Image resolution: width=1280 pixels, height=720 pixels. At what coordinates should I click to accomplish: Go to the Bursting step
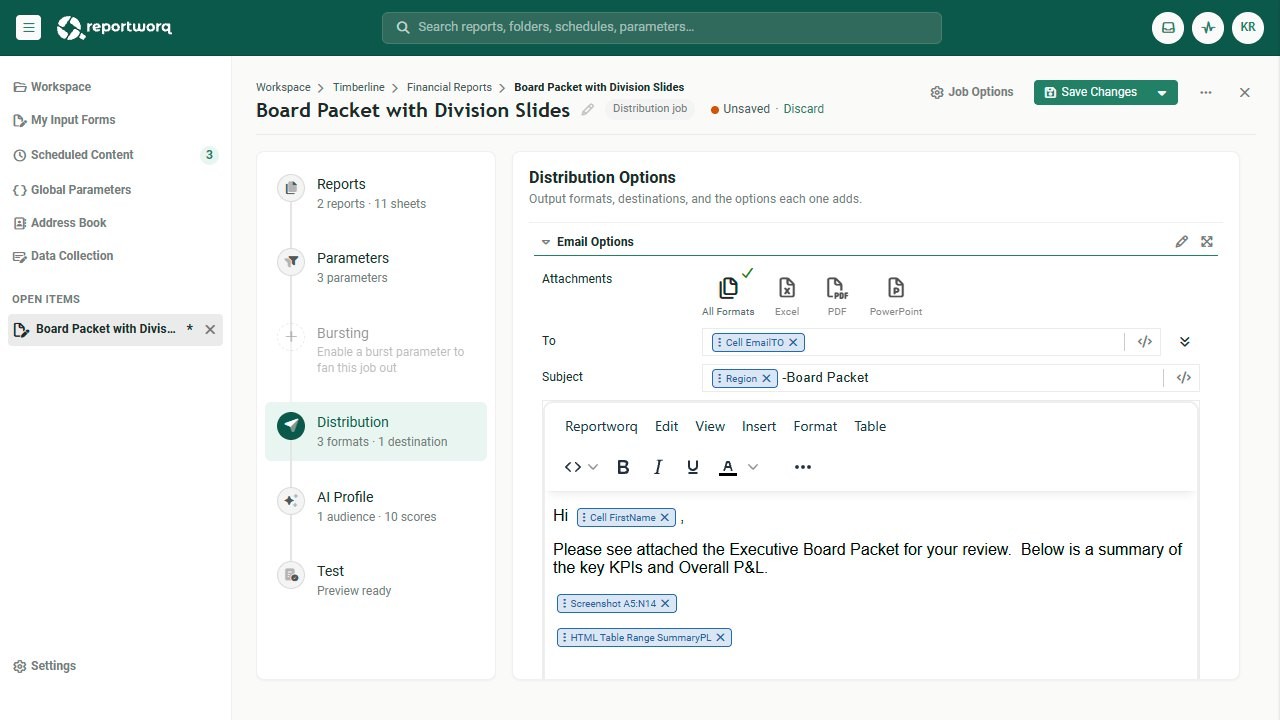click(376, 349)
